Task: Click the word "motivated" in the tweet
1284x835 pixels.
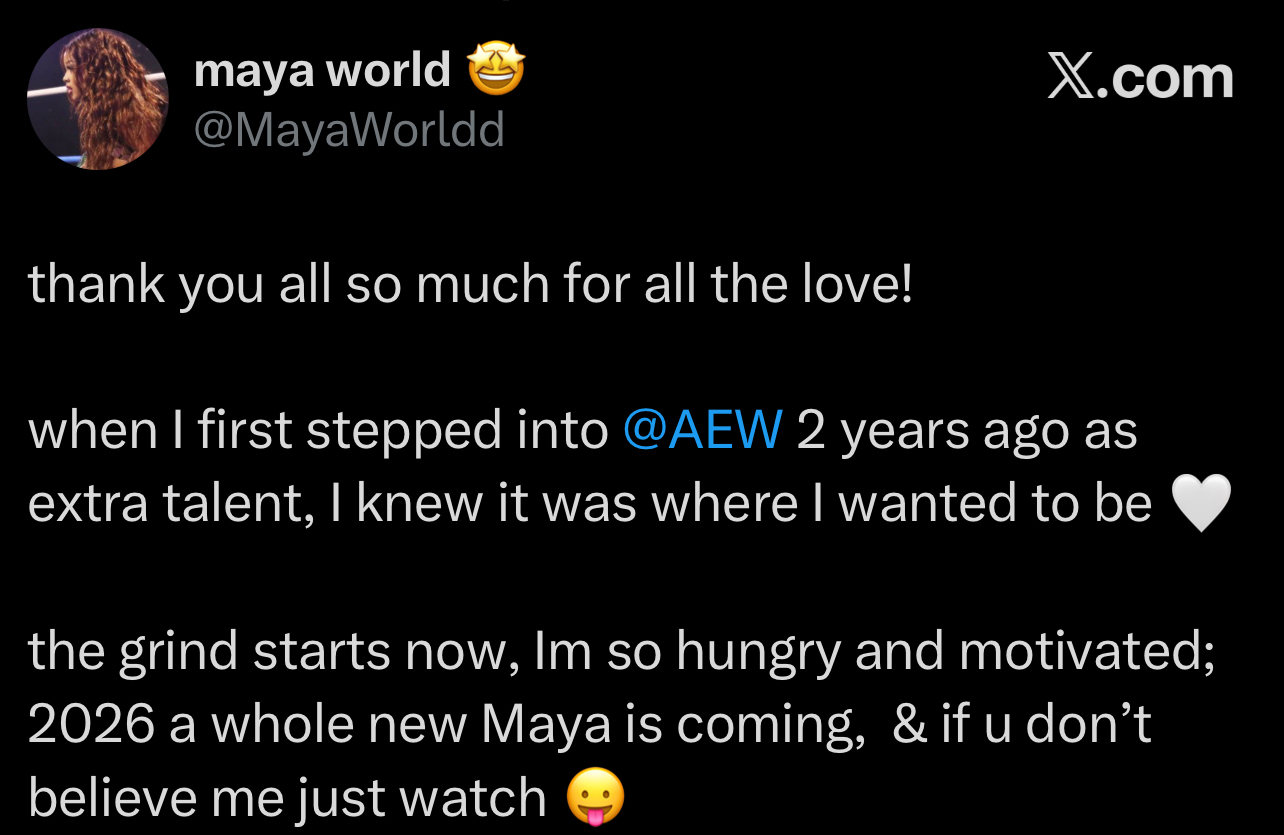Action: [1085, 651]
